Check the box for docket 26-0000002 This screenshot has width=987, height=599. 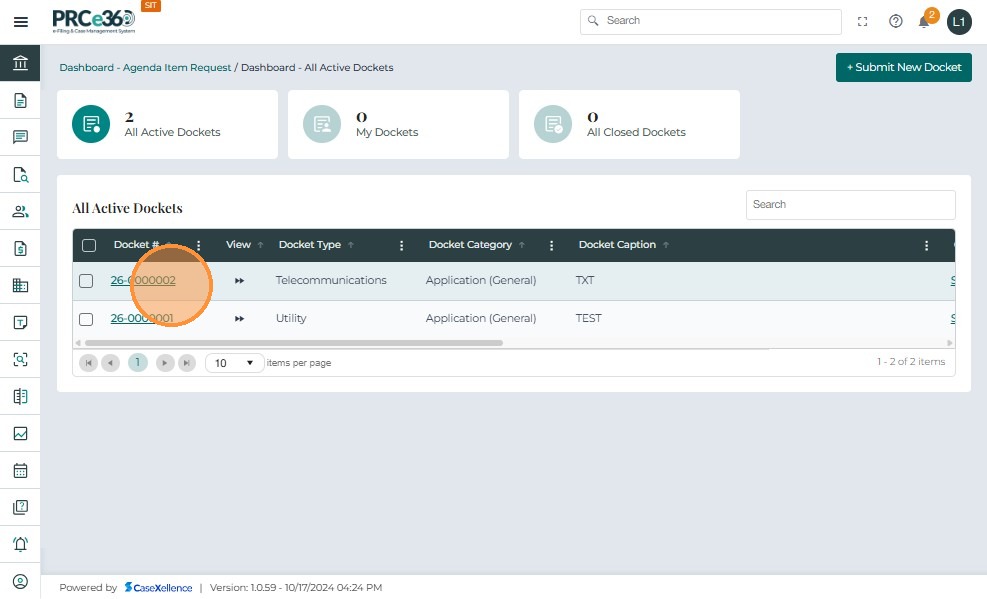coord(86,281)
